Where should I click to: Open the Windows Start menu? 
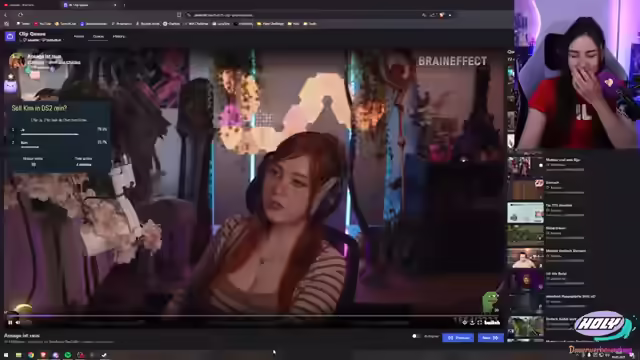click(6, 355)
